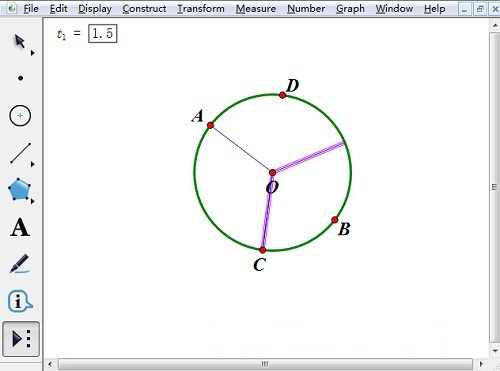Minimize the document window
The image size is (500, 371).
tap(464, 9)
